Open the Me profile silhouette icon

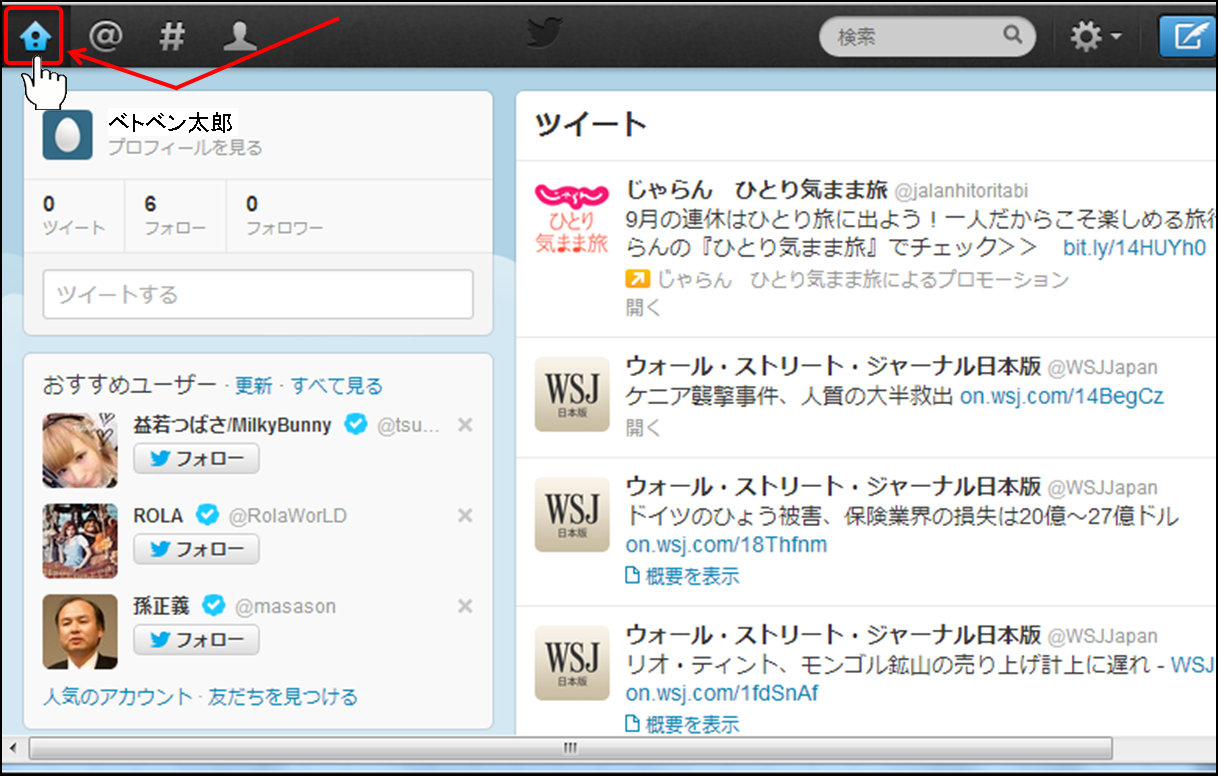240,37
